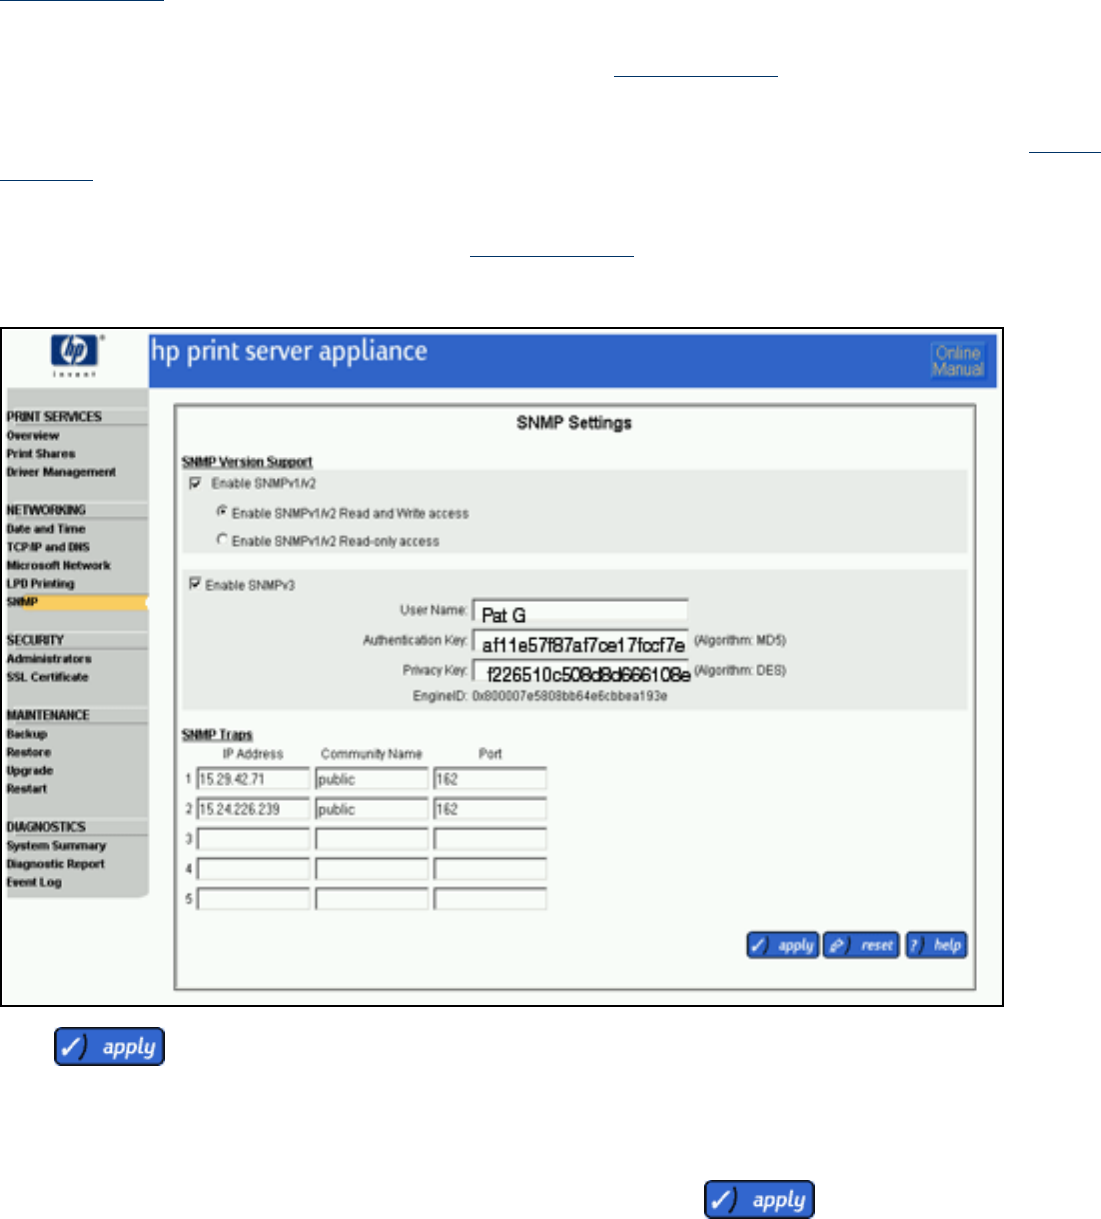The height and width of the screenshot is (1219, 1101).
Task: Open Driver Management page
Action: (x=61, y=472)
